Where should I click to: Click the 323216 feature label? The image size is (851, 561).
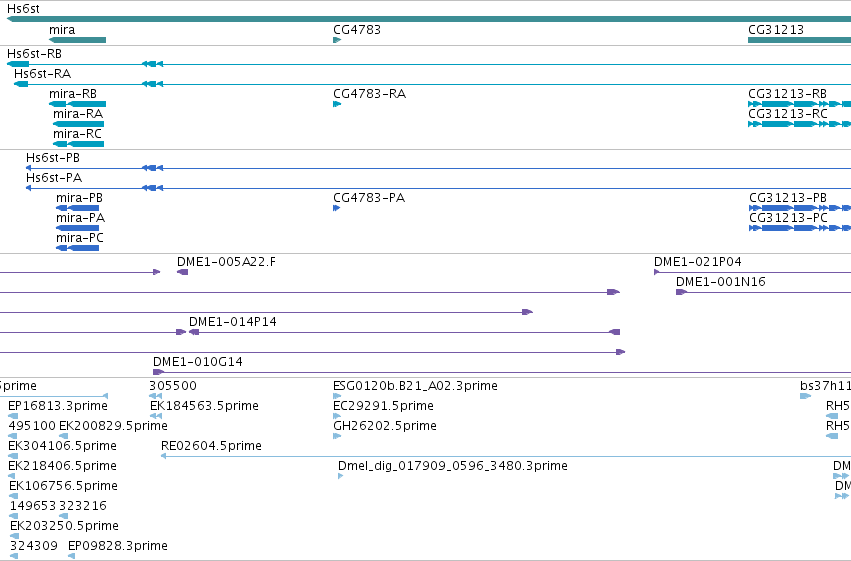[82, 506]
